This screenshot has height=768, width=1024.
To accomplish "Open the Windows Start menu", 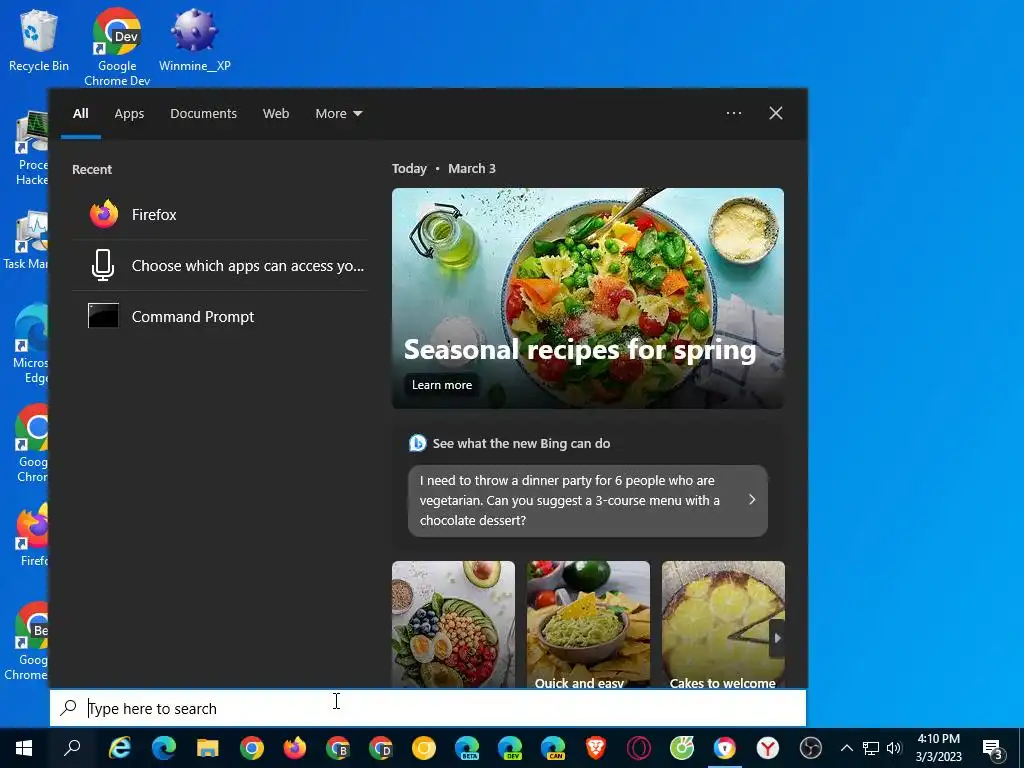I will 24,748.
